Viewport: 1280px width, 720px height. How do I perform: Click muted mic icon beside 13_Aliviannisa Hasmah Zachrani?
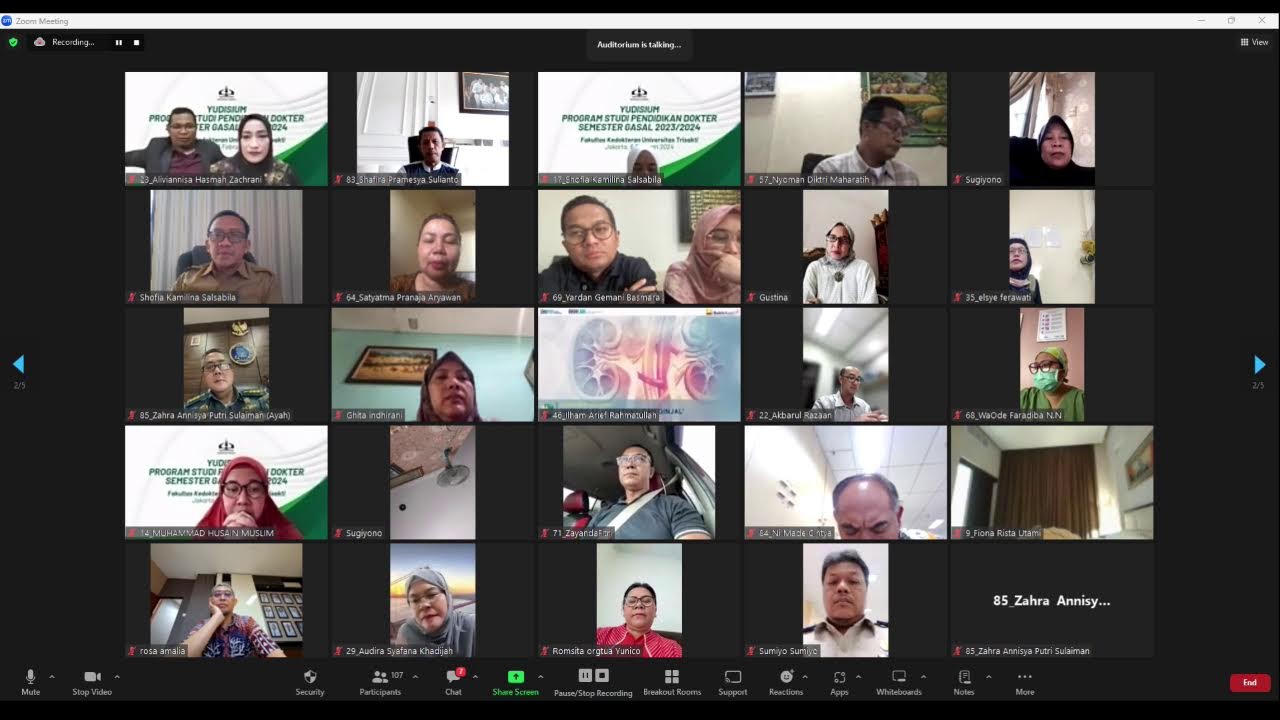(x=132, y=180)
